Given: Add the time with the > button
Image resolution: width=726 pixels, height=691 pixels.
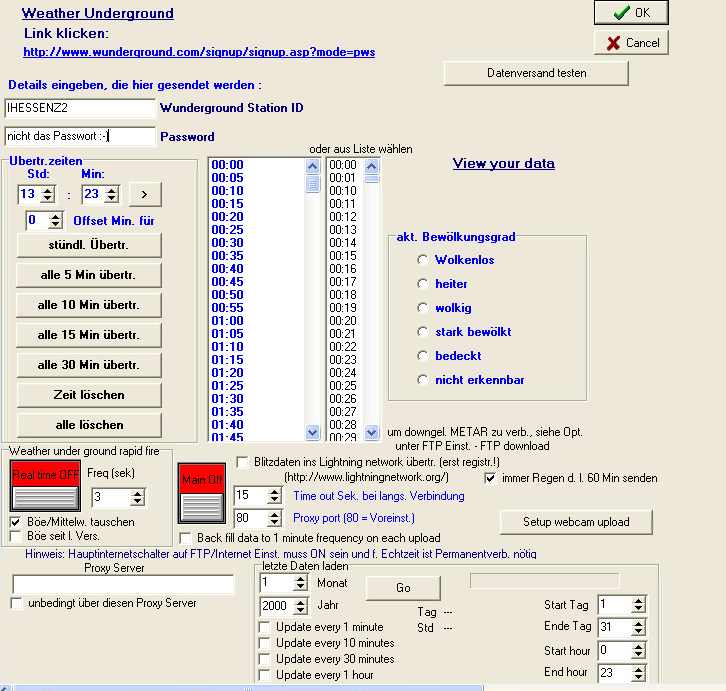Looking at the screenshot, I should click(145, 195).
